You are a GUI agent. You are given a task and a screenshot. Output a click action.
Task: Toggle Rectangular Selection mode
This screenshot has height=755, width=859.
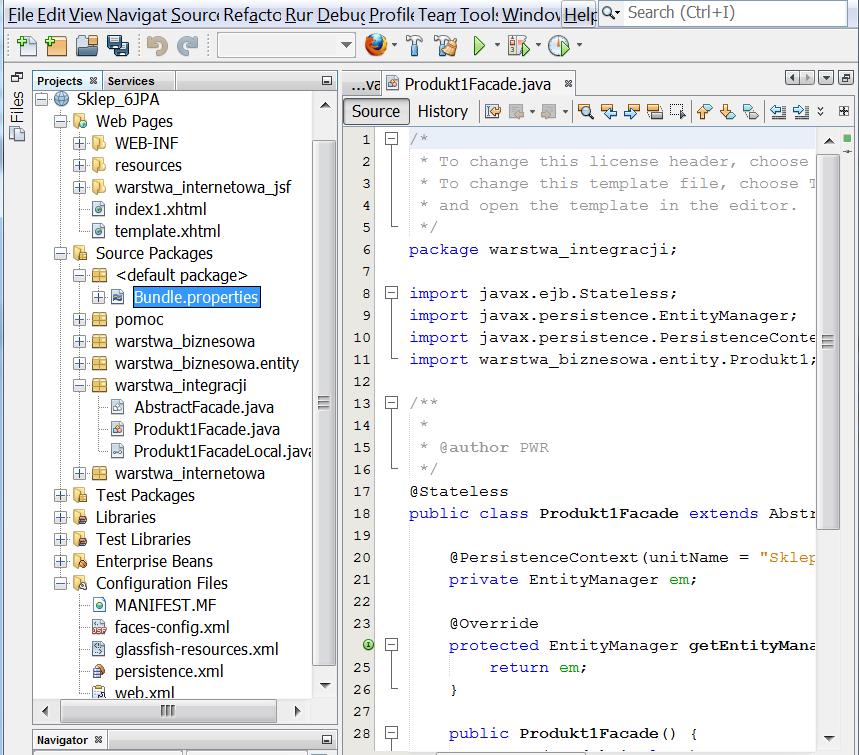[x=677, y=112]
